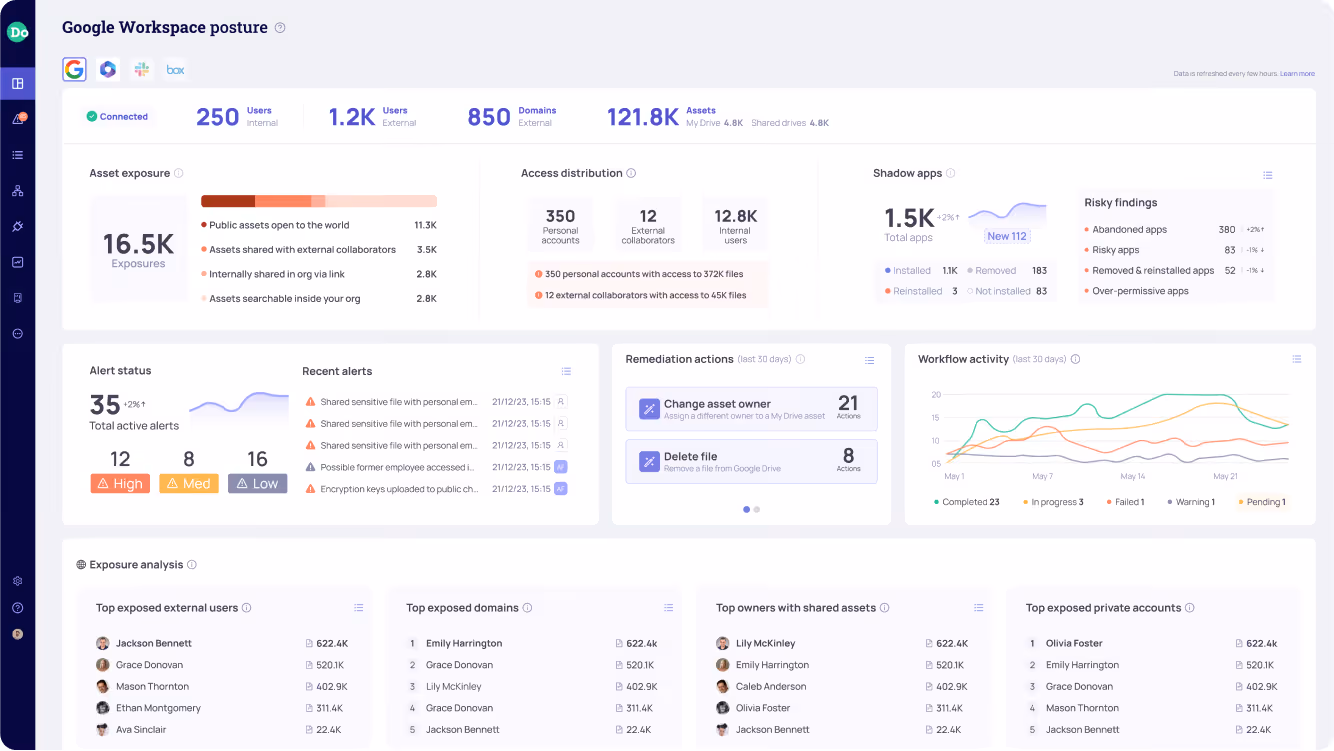The height and width of the screenshot is (751, 1334).
Task: Click the Do logo at top left
Action: [x=17, y=32]
